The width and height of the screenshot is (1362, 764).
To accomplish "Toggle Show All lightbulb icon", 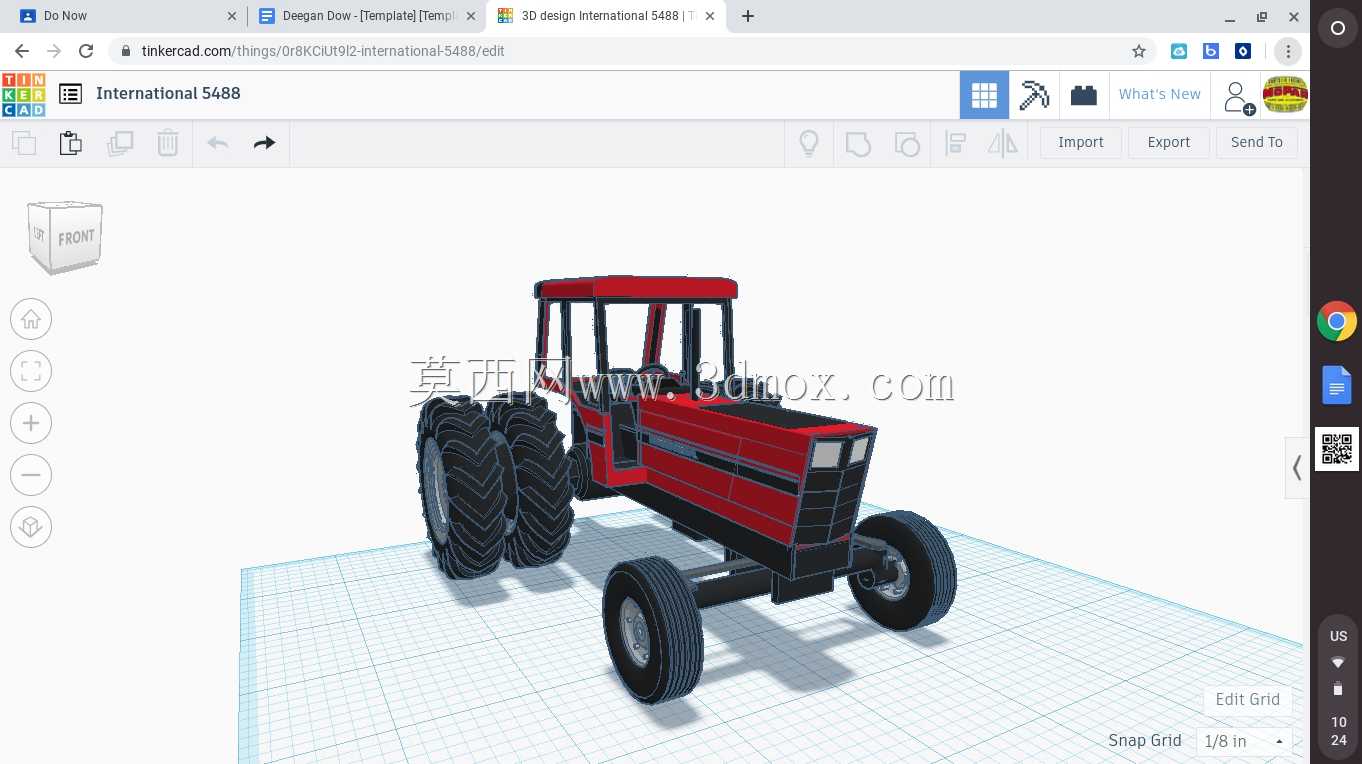I will pyautogui.click(x=809, y=143).
